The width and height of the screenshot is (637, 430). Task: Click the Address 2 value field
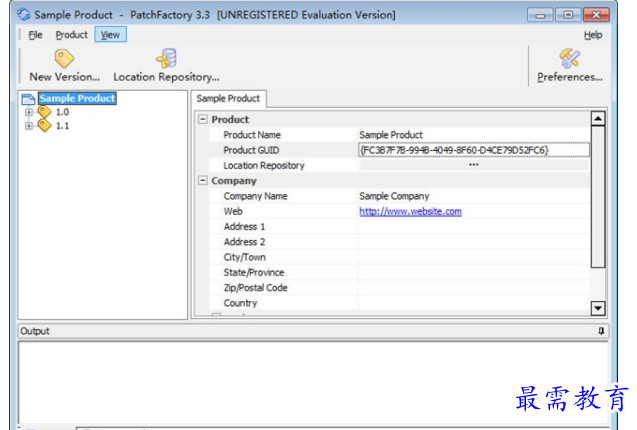point(474,242)
